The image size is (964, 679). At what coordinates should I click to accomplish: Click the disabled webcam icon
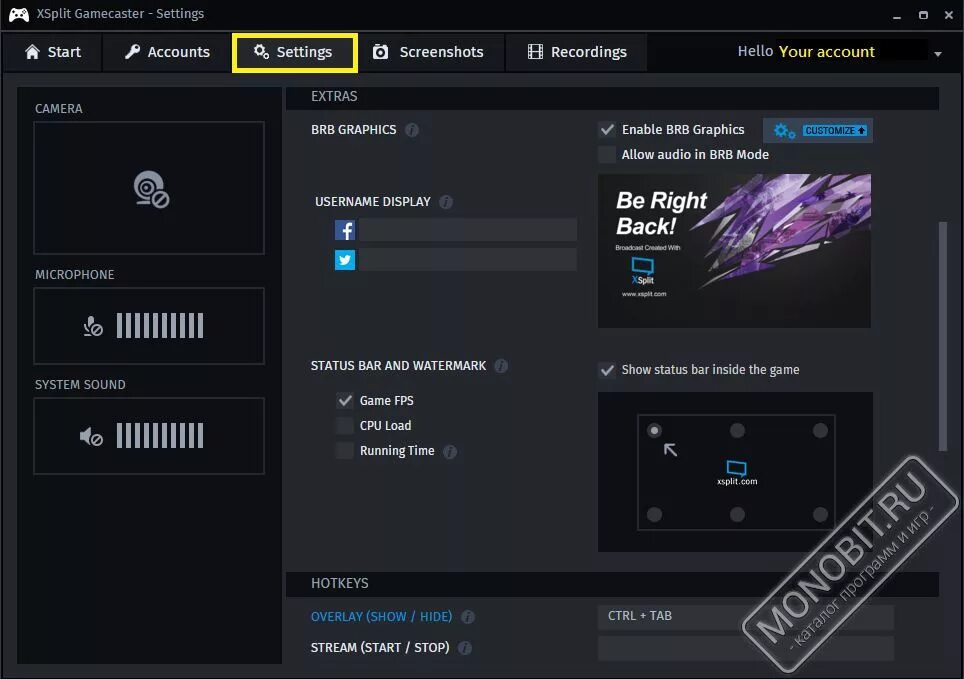(151, 189)
